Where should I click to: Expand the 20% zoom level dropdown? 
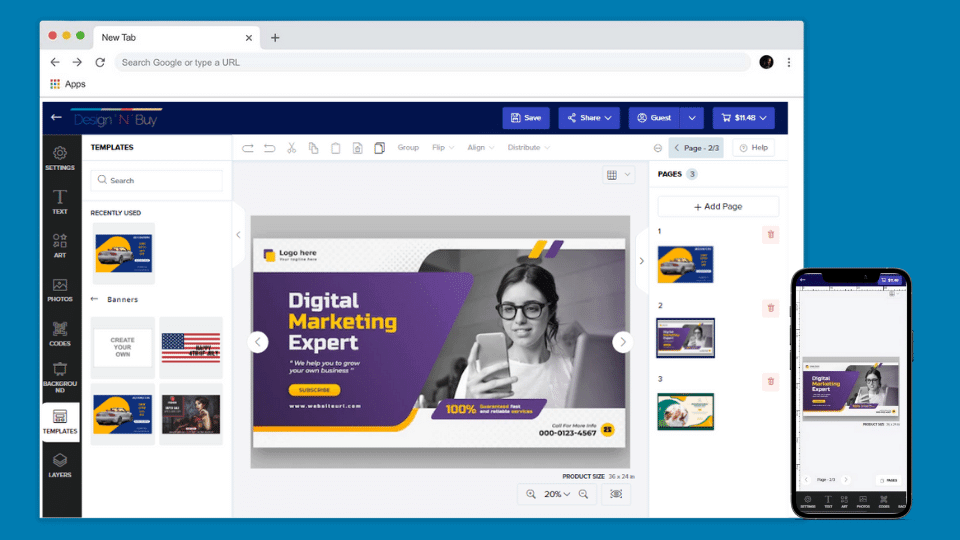click(x=558, y=494)
